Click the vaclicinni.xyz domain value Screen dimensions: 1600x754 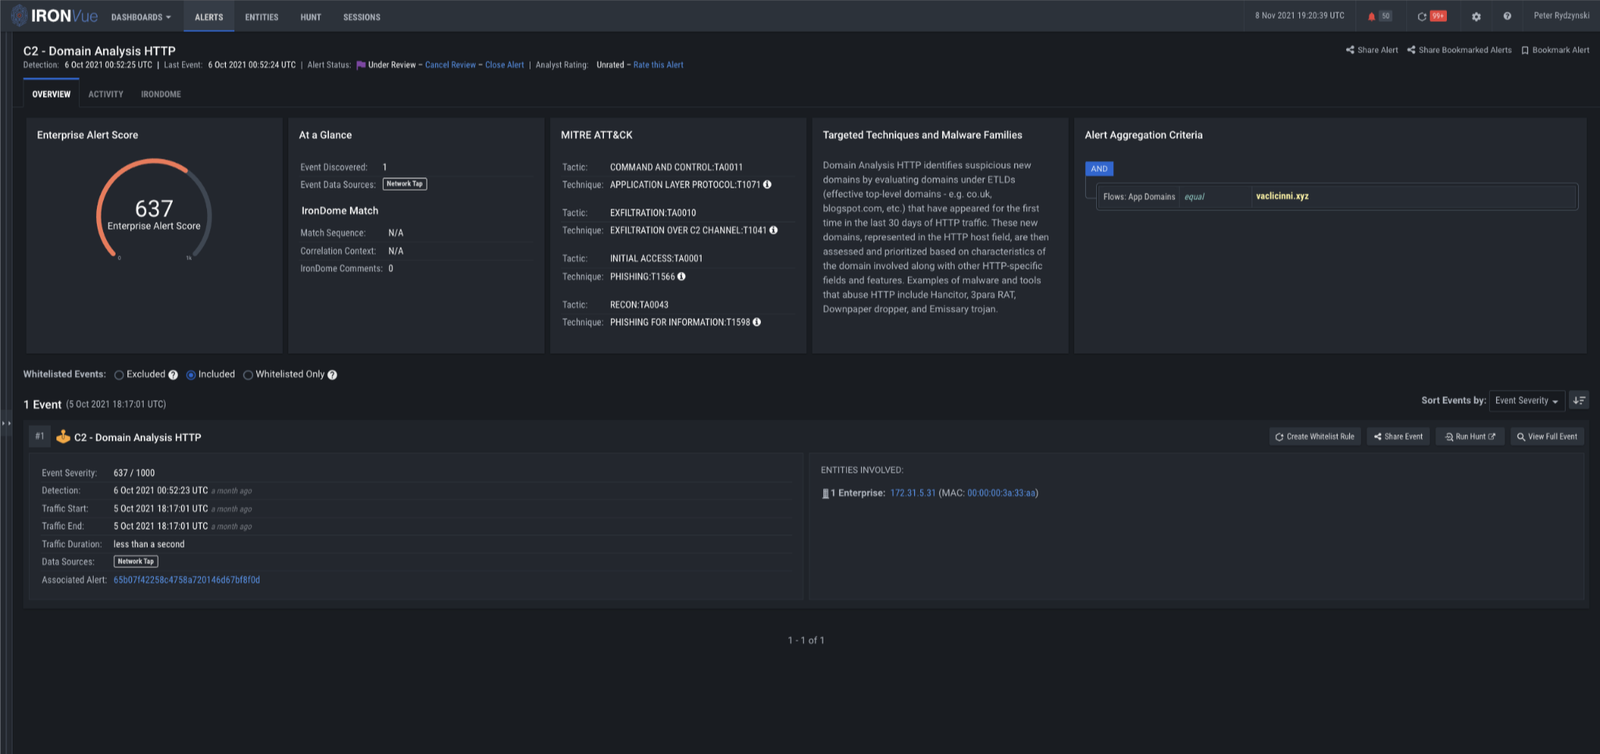coord(1282,196)
